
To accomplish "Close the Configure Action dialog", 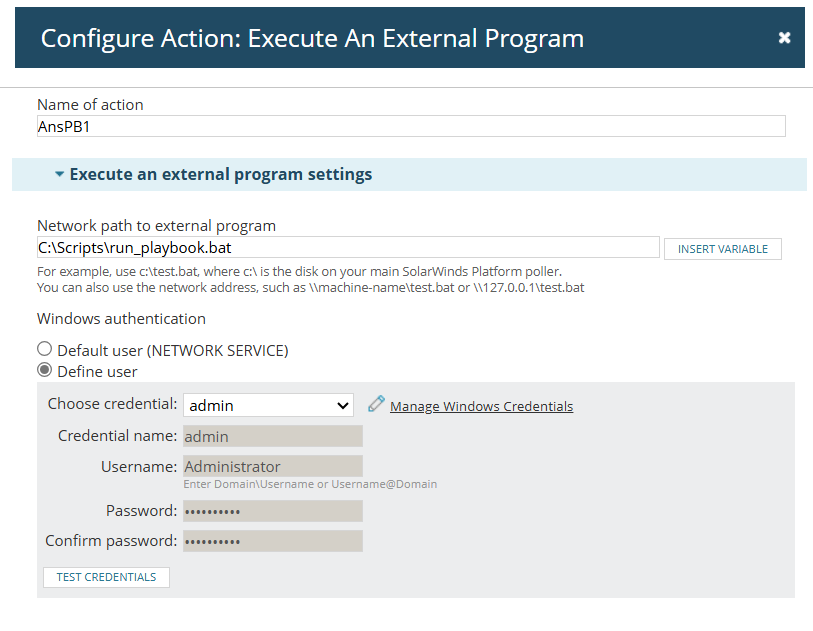I will pyautogui.click(x=784, y=38).
